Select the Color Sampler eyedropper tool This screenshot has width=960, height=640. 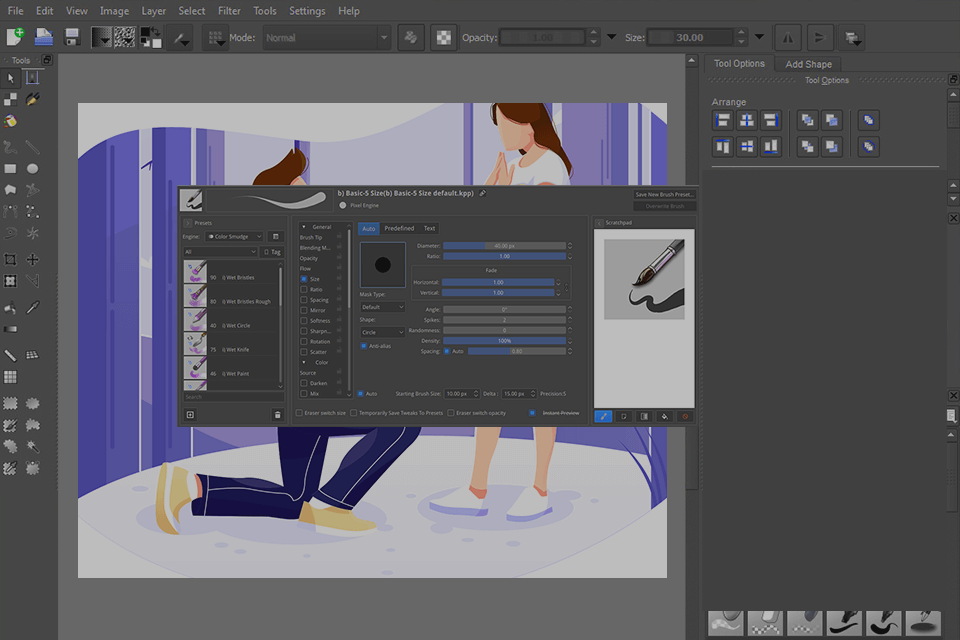pos(33,305)
